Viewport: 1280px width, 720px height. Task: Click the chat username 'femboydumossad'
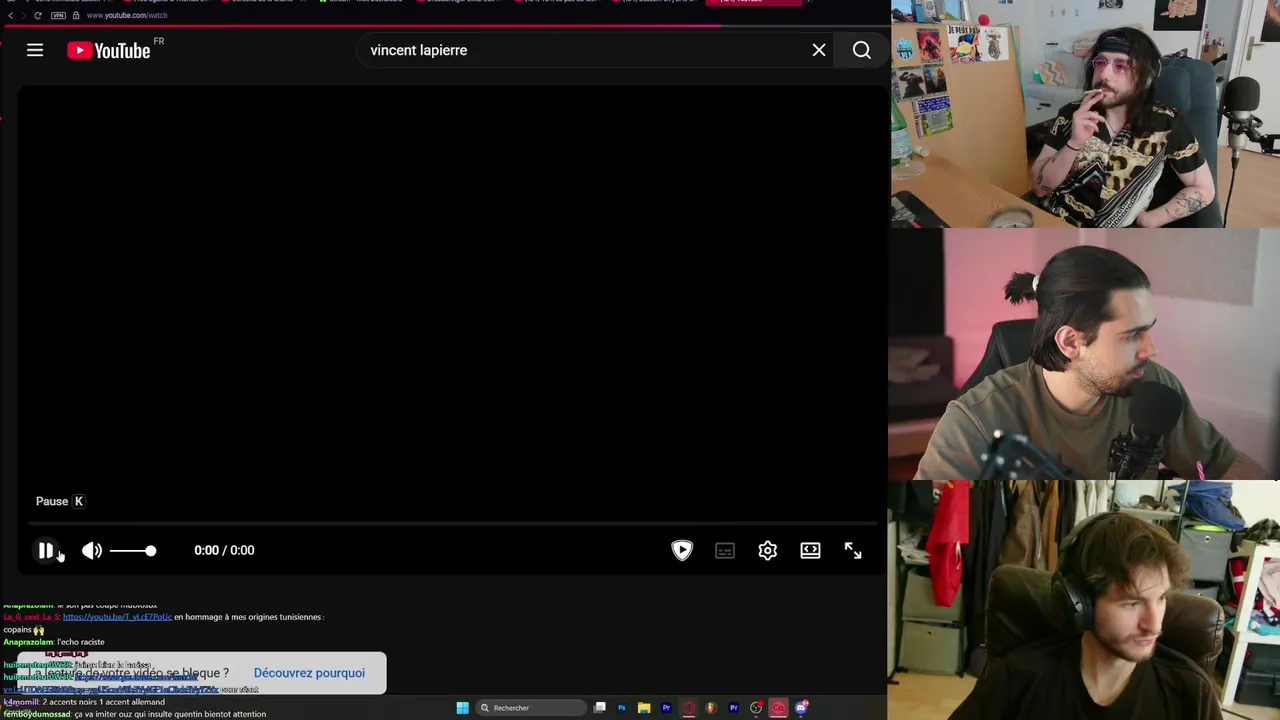pyautogui.click(x=36, y=714)
